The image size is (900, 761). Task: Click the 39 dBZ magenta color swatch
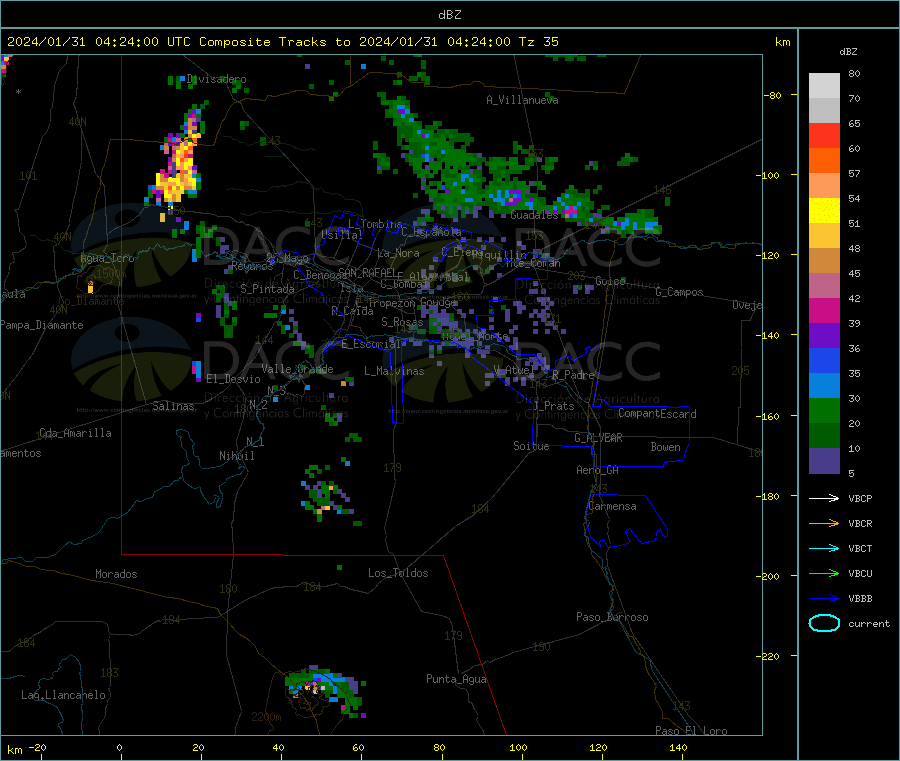click(x=824, y=310)
